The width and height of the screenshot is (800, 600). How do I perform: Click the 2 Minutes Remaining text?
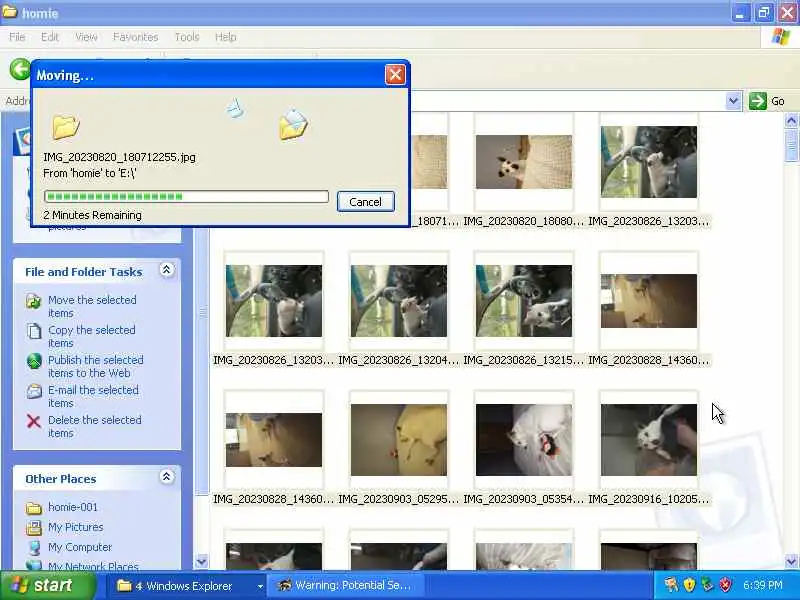92,215
